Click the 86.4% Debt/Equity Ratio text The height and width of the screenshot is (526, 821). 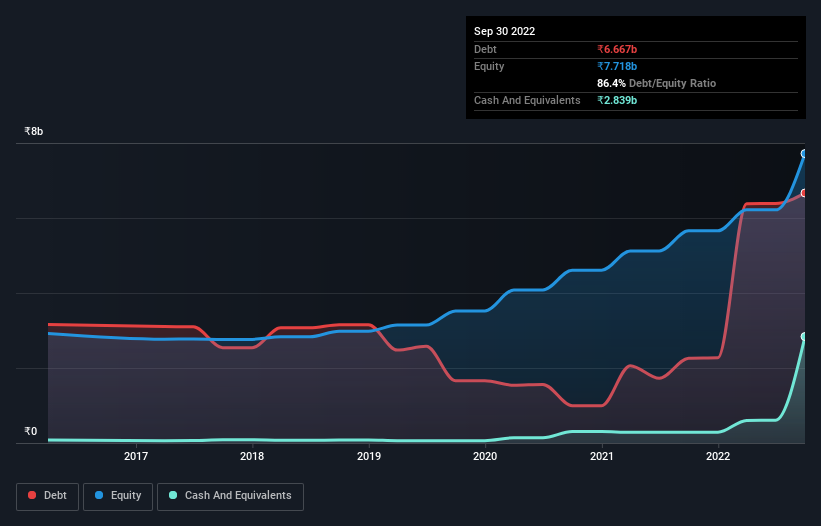tap(656, 83)
